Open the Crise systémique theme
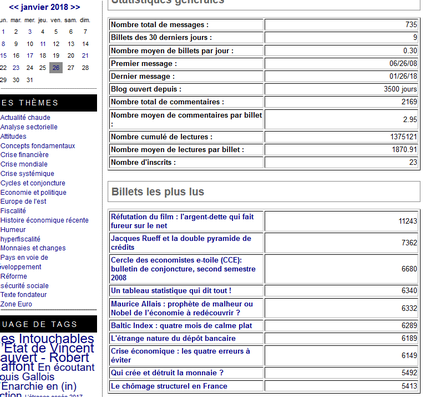Screen dimensions: 425x397 tap(27, 173)
